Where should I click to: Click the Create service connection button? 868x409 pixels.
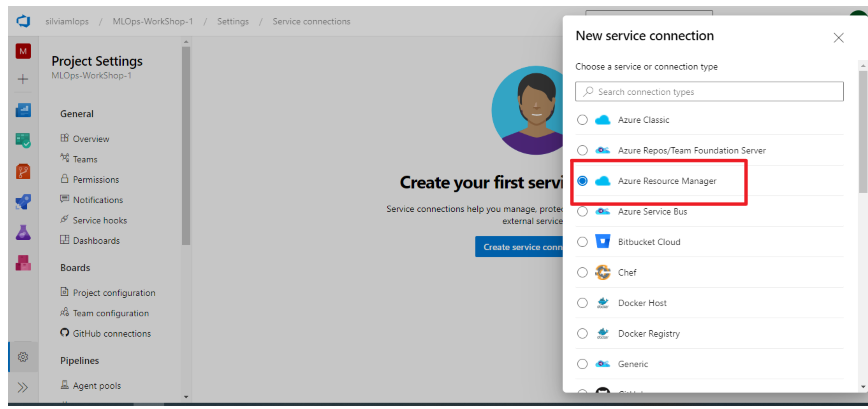pos(519,247)
